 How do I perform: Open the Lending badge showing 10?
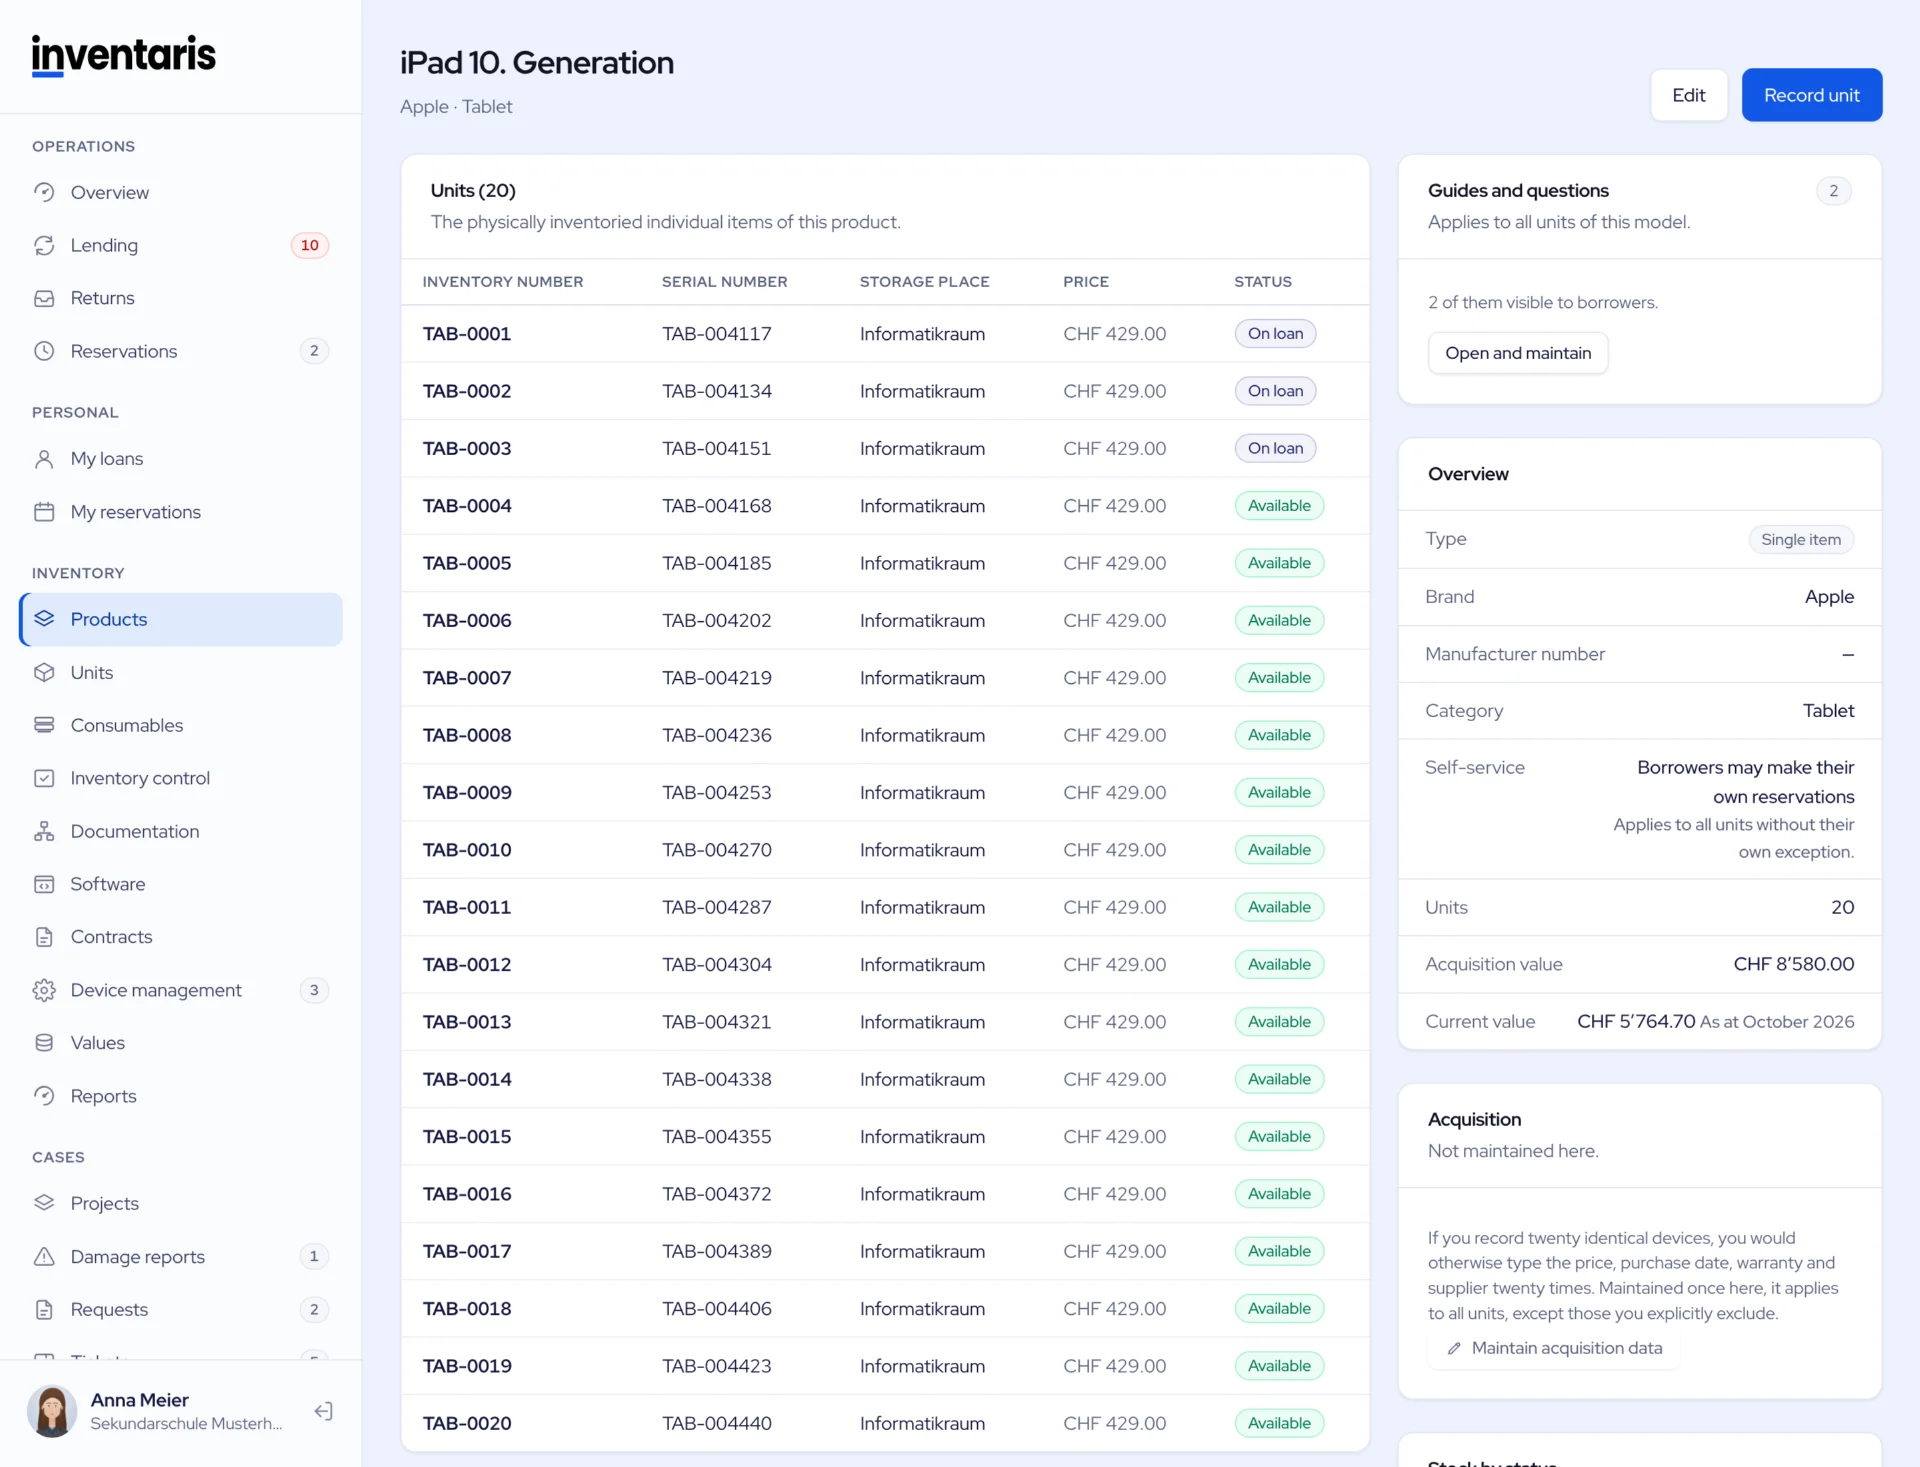(x=310, y=245)
